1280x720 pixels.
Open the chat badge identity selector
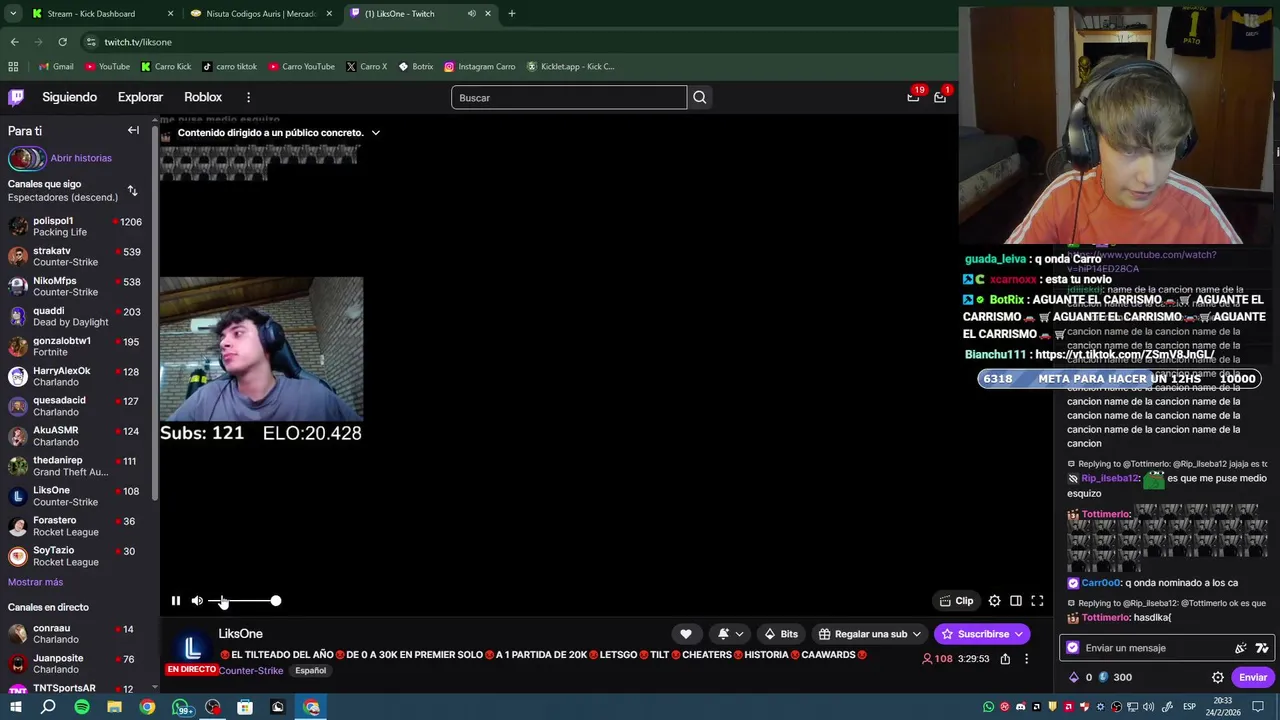[x=1073, y=648]
